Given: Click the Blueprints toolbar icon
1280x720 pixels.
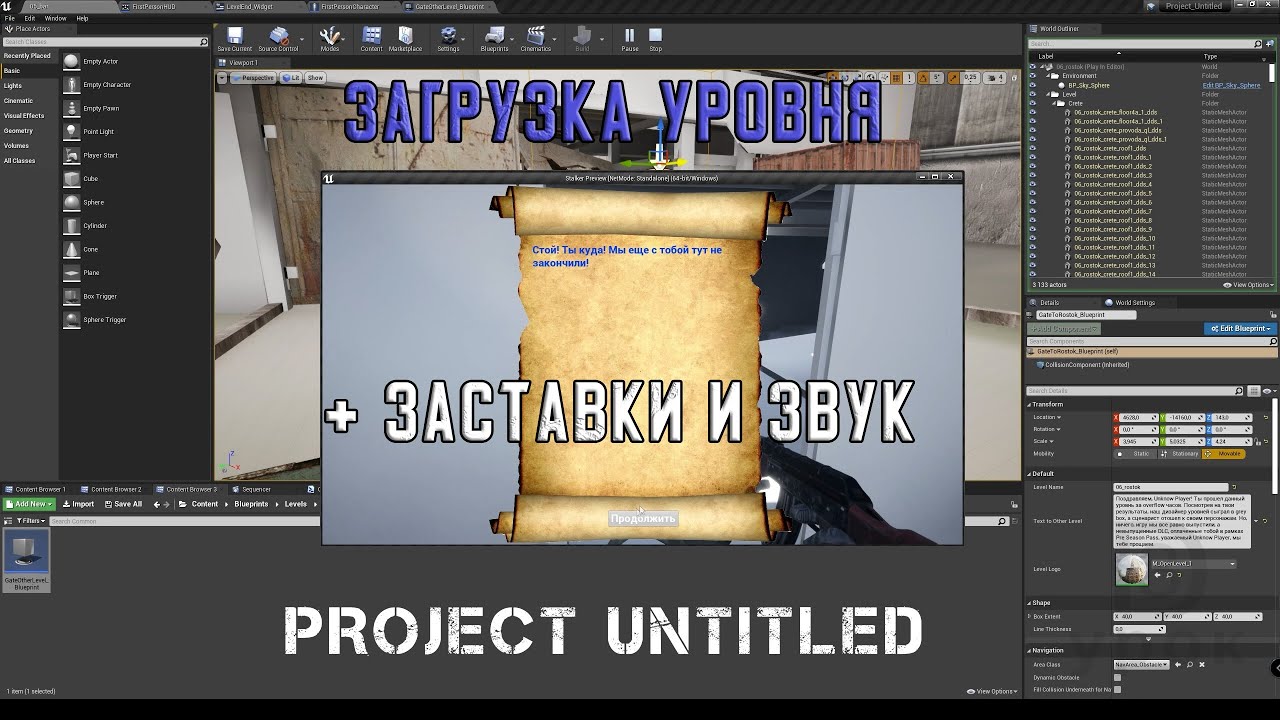Looking at the screenshot, I should coord(494,38).
